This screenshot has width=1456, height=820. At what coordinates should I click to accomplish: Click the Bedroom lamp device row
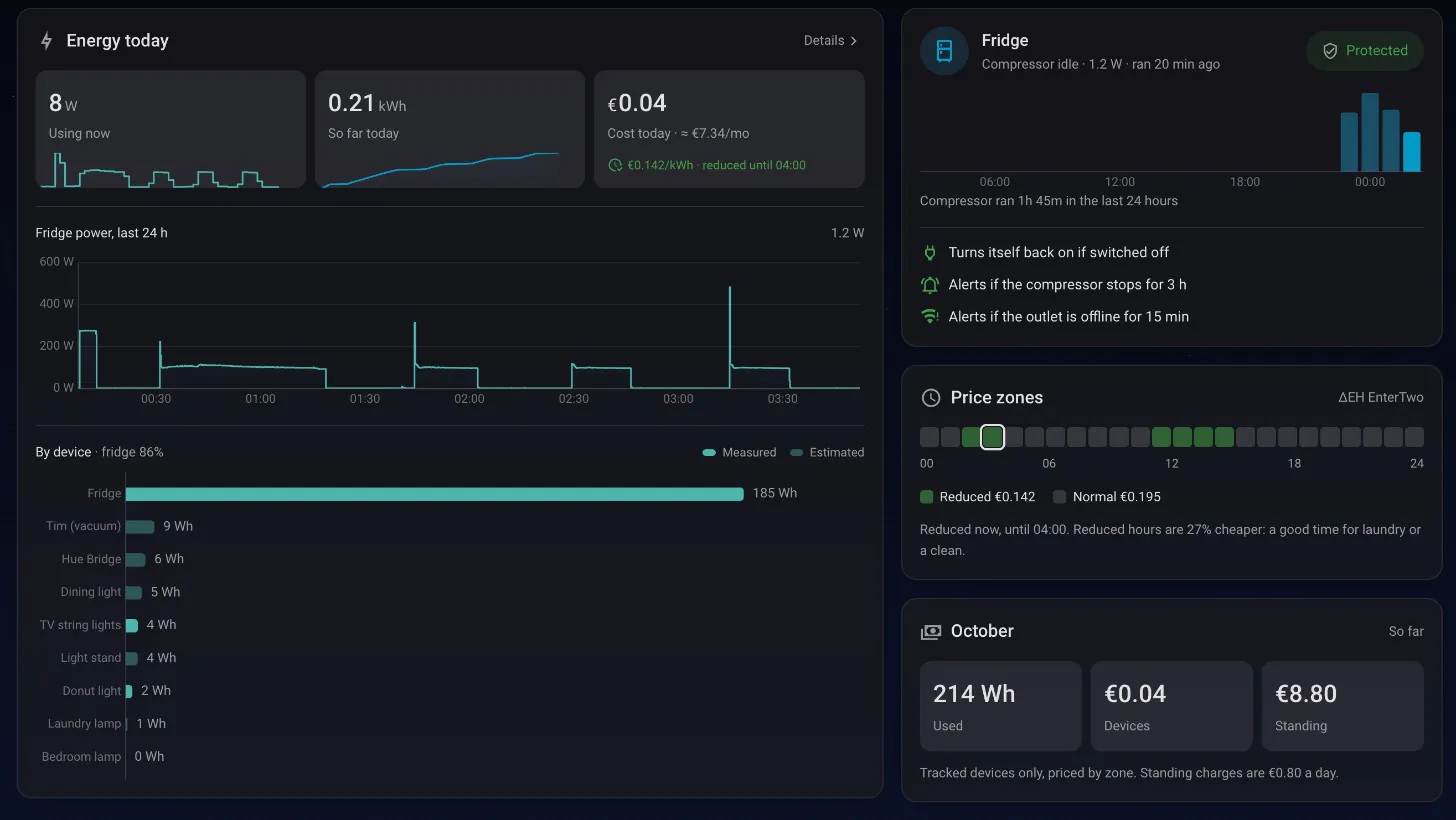coord(448,758)
